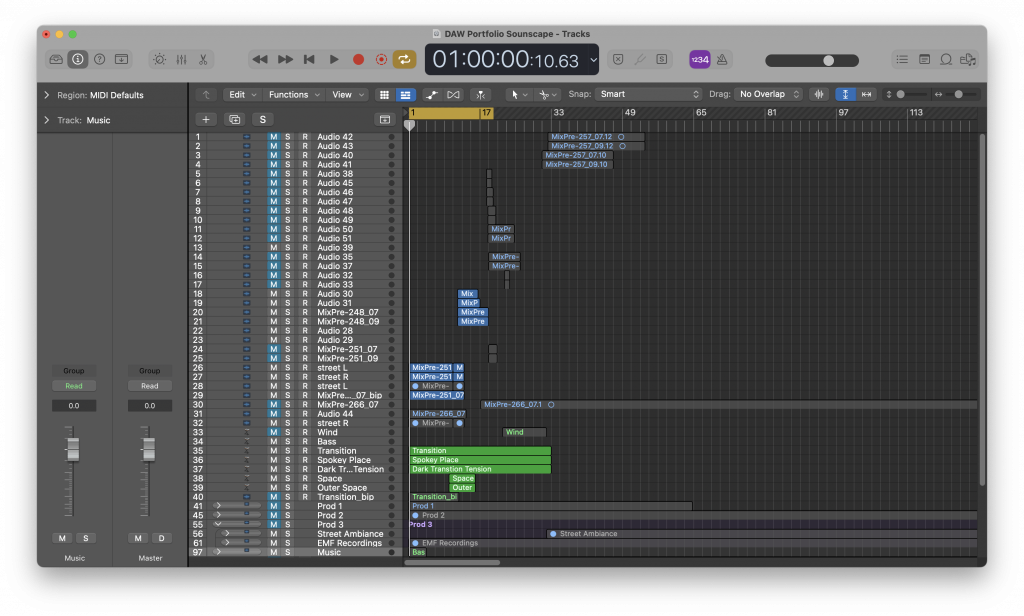1024x616 pixels.
Task: Expand the EMF Recordings track stack
Action: (x=227, y=543)
